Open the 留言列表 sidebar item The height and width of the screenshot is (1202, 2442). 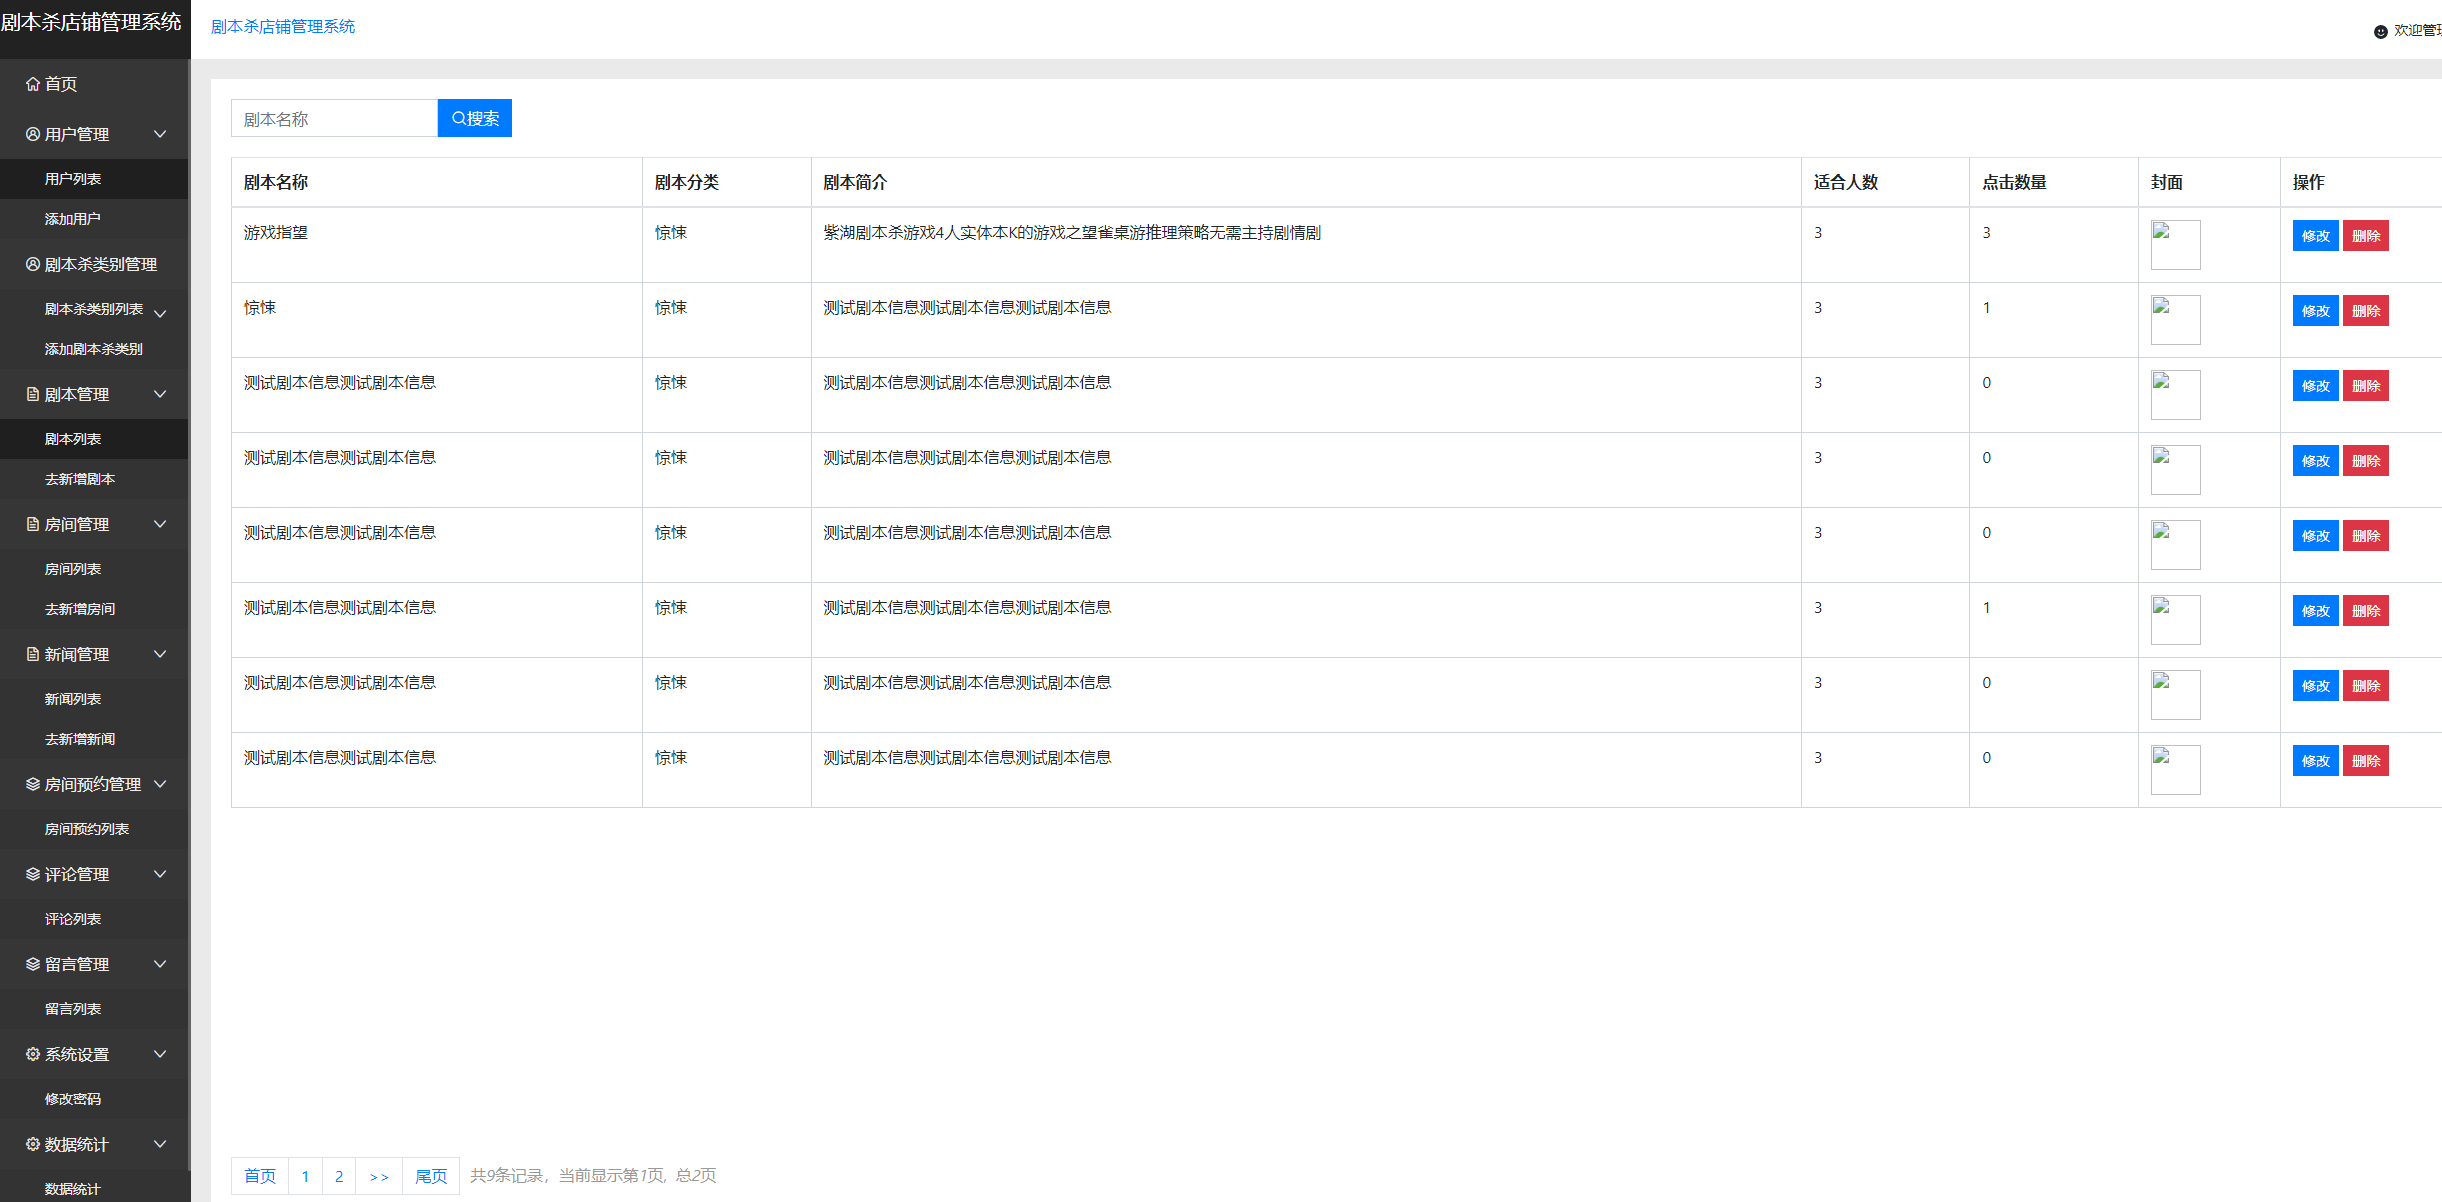[x=73, y=1009]
